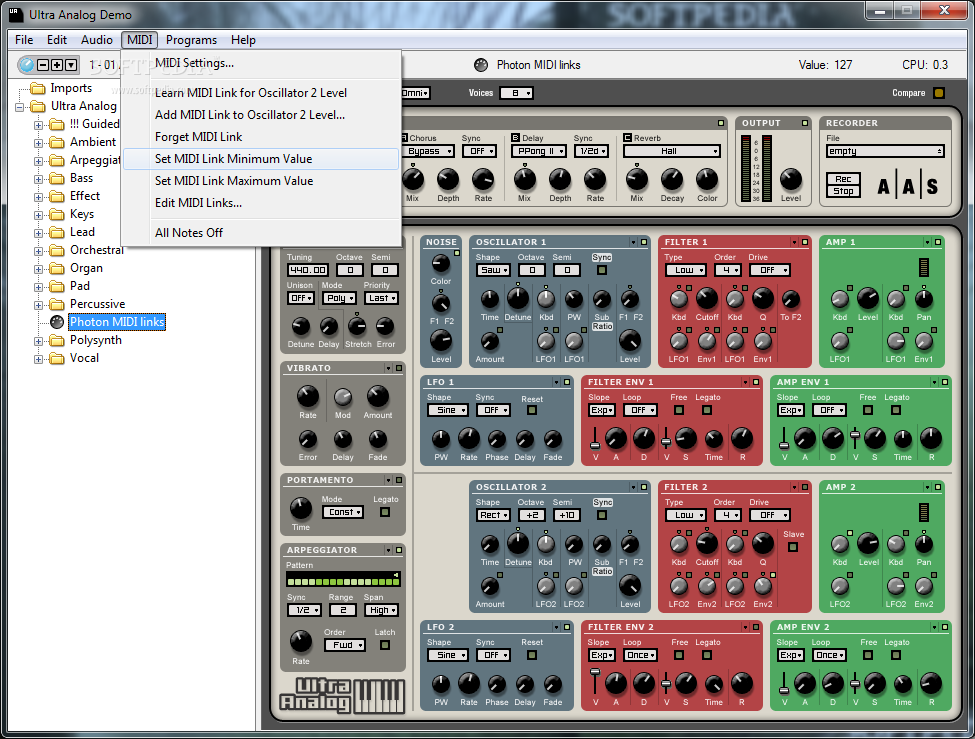Click the Arpeggiator Pattern step display
Viewport: 975px width, 739px height.
[x=343, y=580]
